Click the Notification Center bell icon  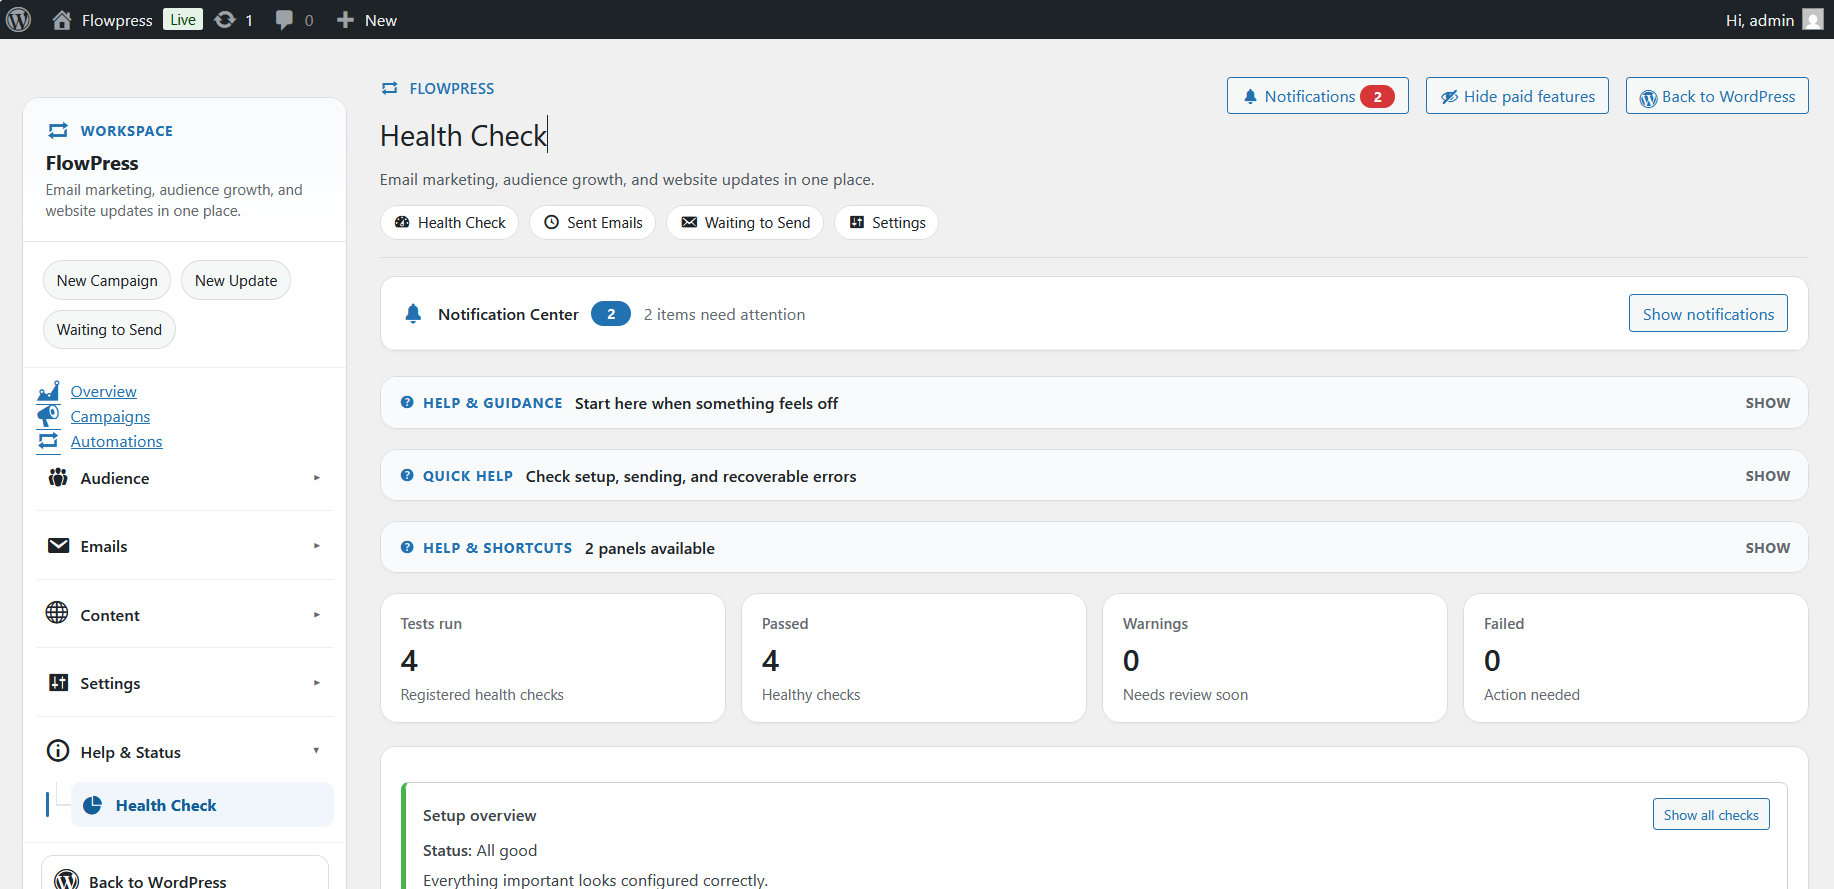[413, 314]
